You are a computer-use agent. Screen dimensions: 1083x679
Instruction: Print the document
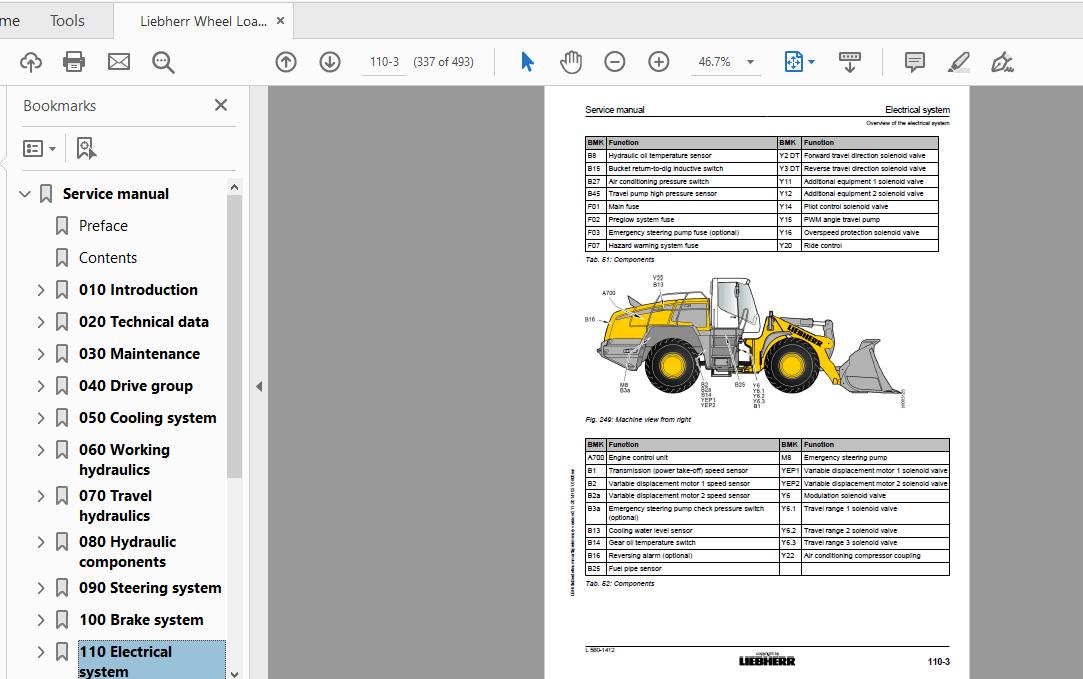click(x=74, y=61)
